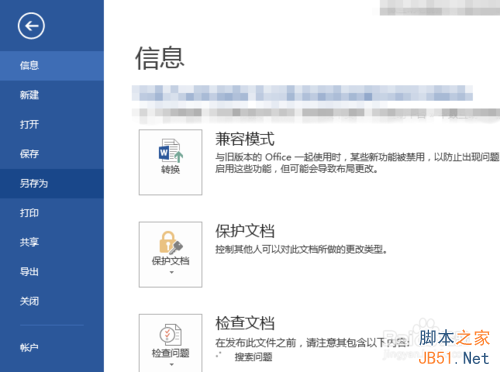Viewport: 500px width, 372px height.
Task: Click the 检查文档 section heading
Action: [x=245, y=323]
